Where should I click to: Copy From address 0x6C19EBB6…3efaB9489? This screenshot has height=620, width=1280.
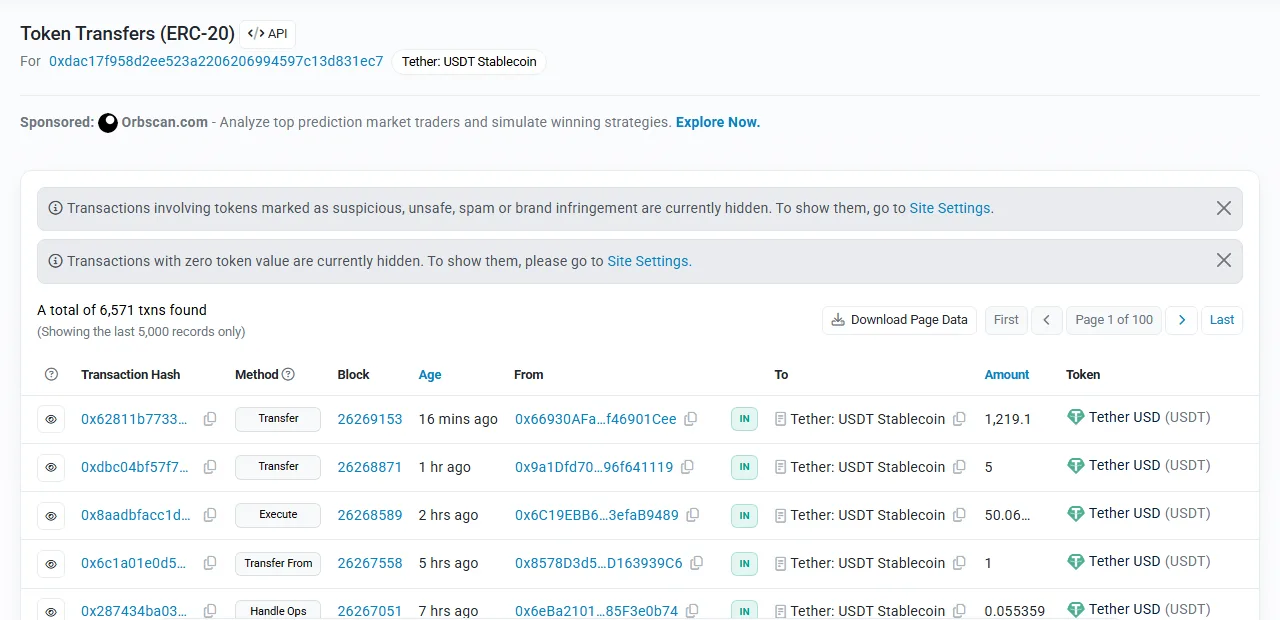(693, 515)
